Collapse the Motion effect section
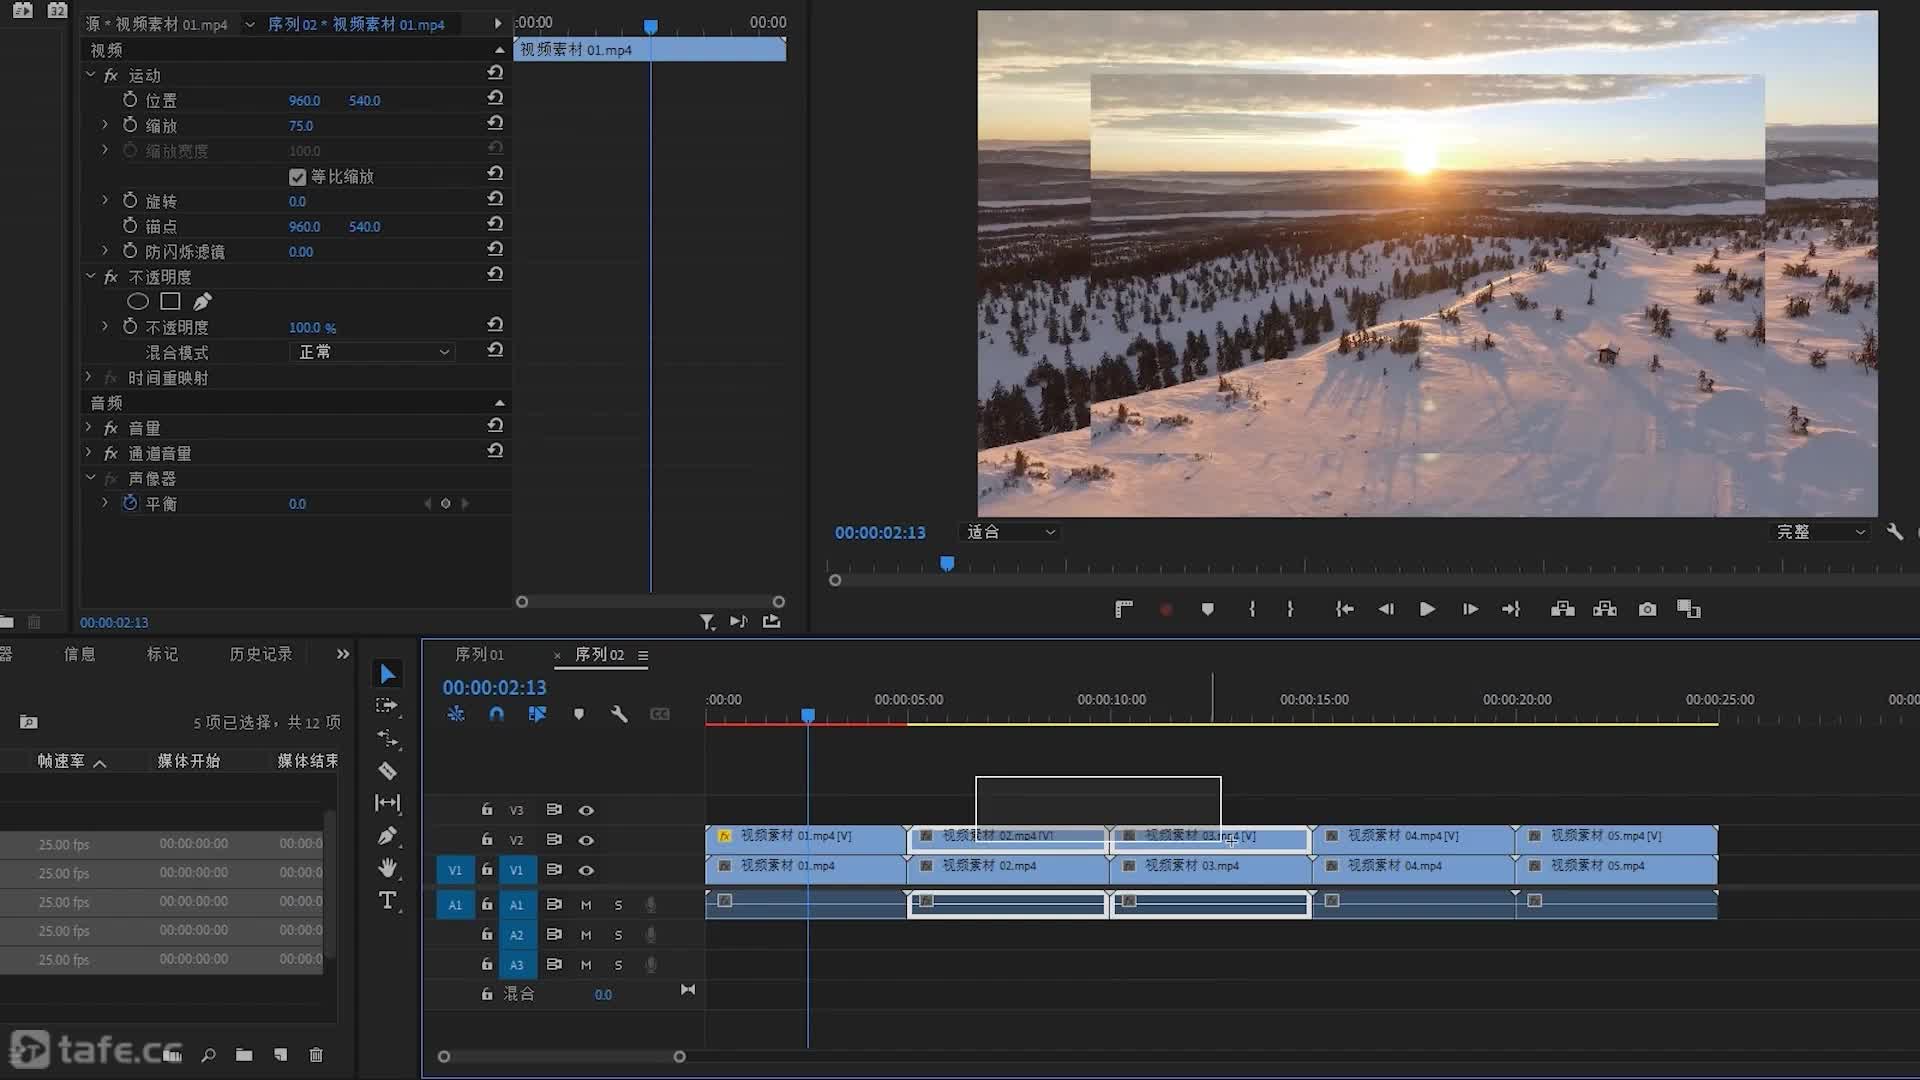 [x=90, y=75]
